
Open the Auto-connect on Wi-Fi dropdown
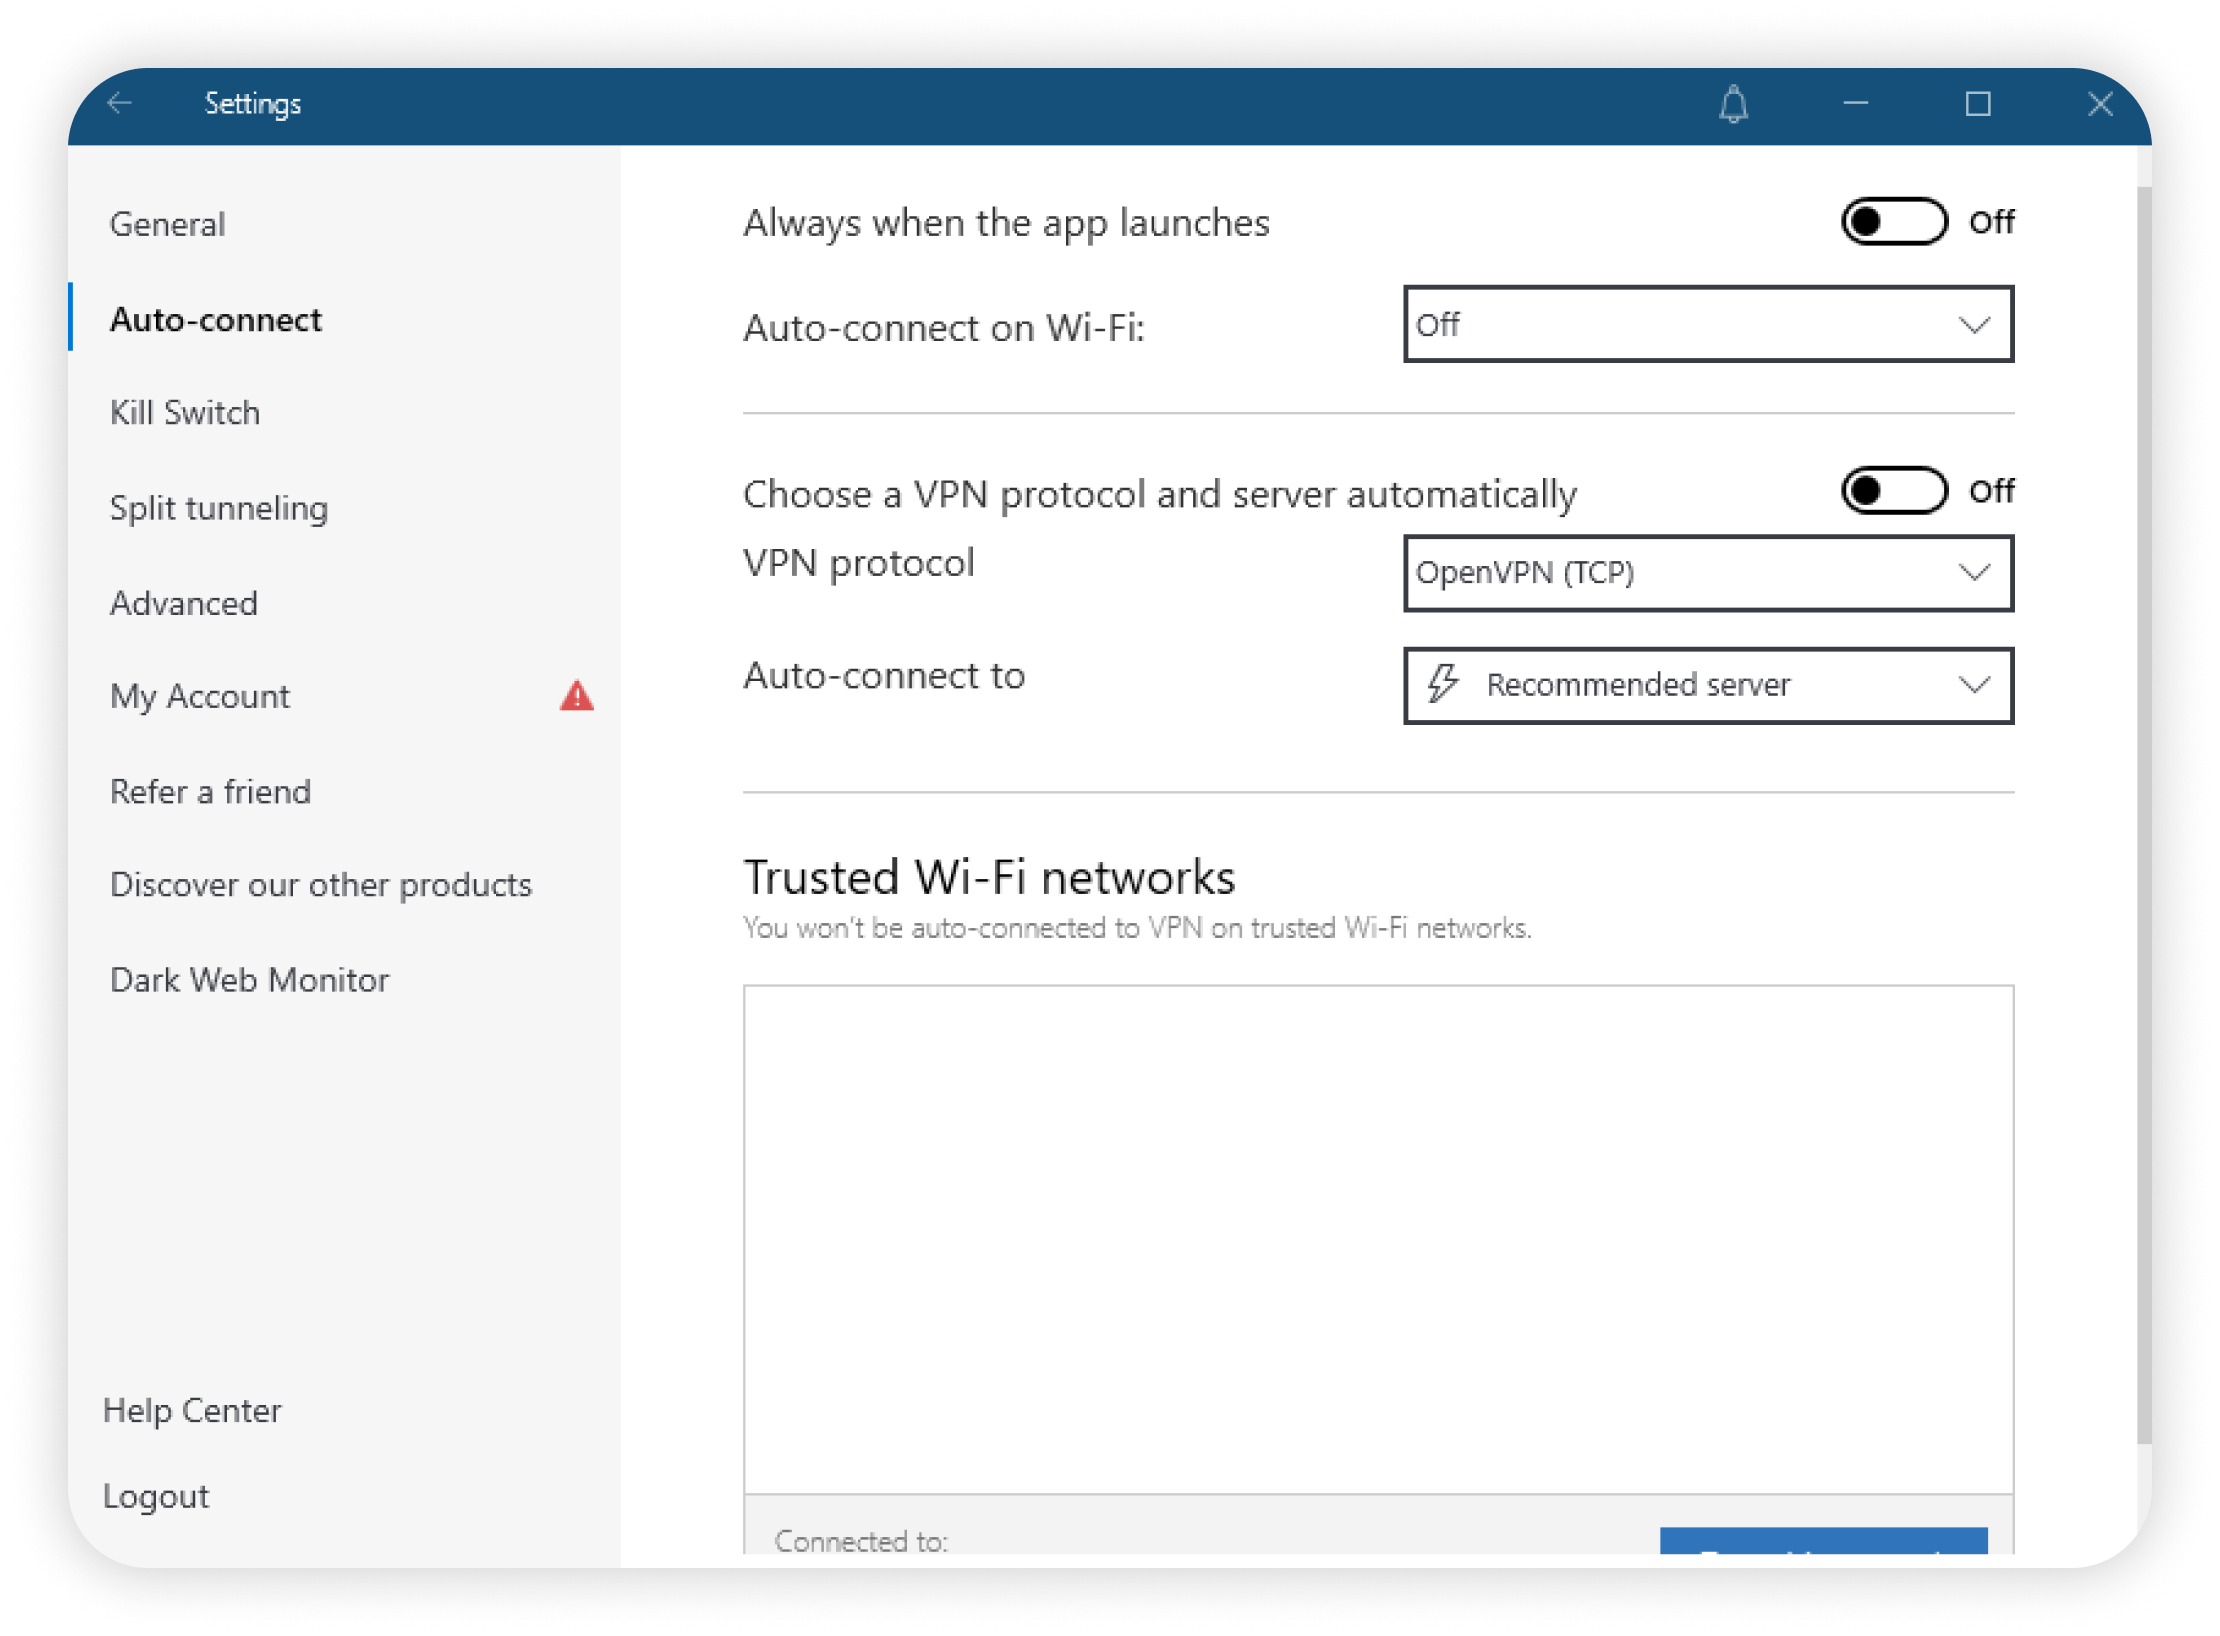tap(1708, 325)
